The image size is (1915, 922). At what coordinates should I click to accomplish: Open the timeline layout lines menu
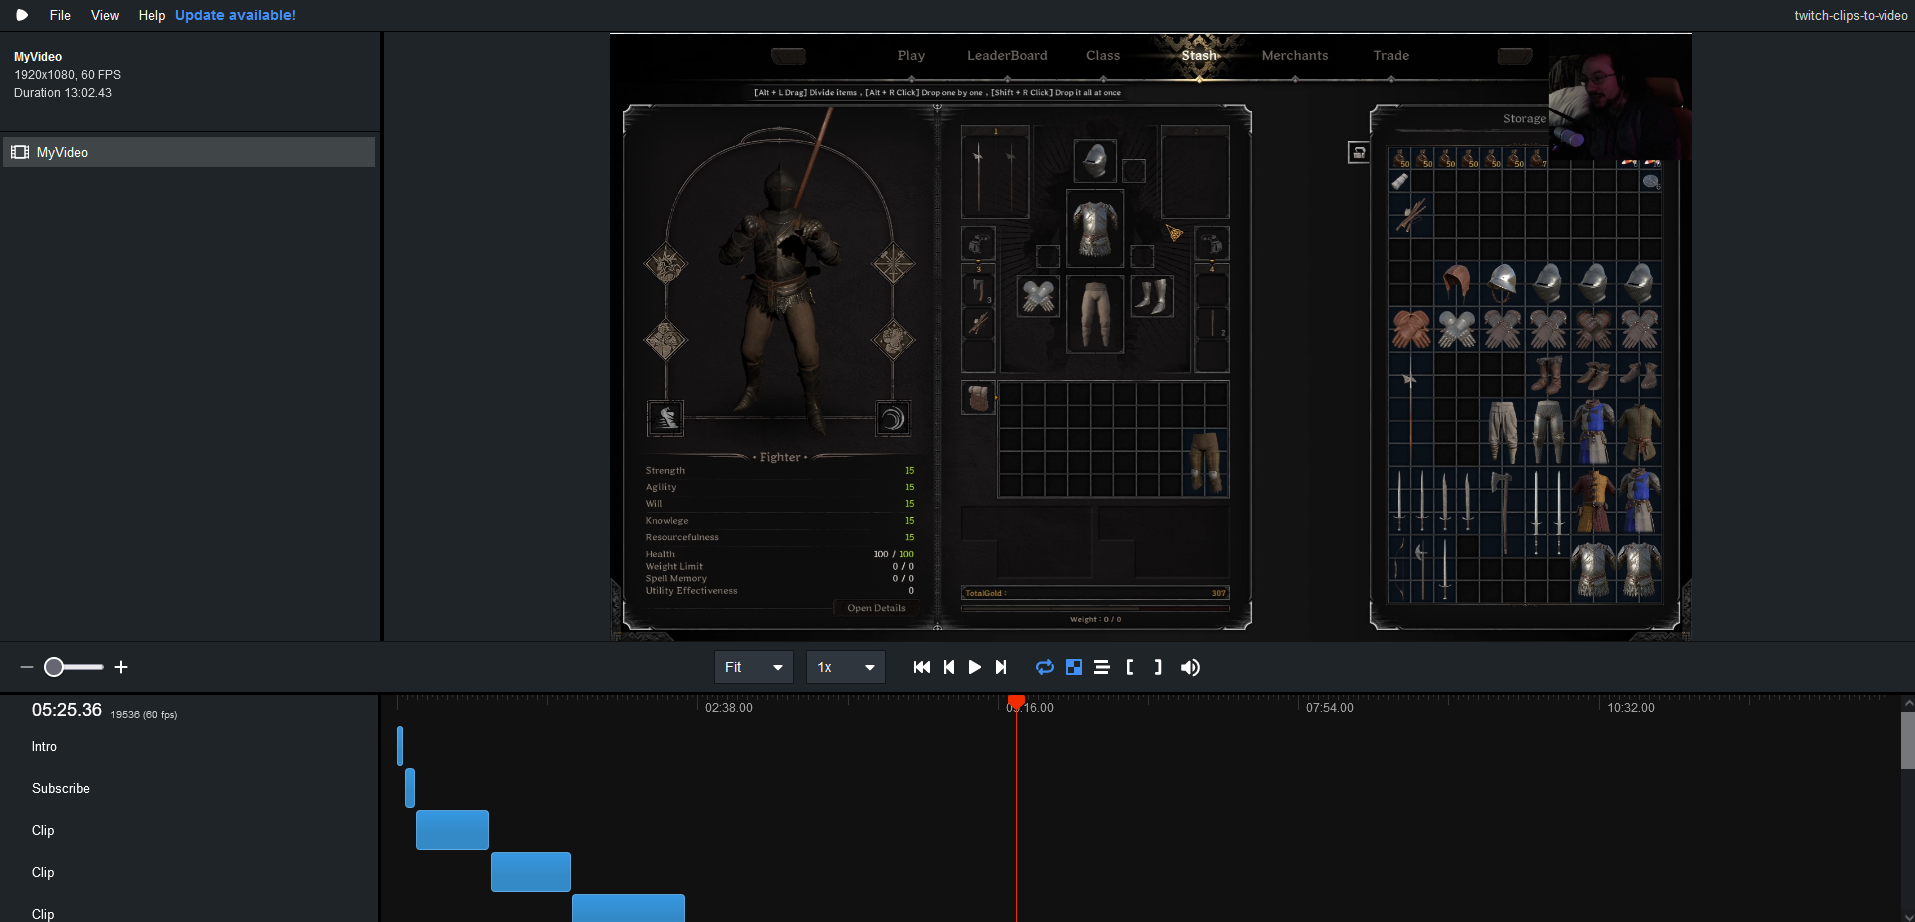coord(1101,667)
